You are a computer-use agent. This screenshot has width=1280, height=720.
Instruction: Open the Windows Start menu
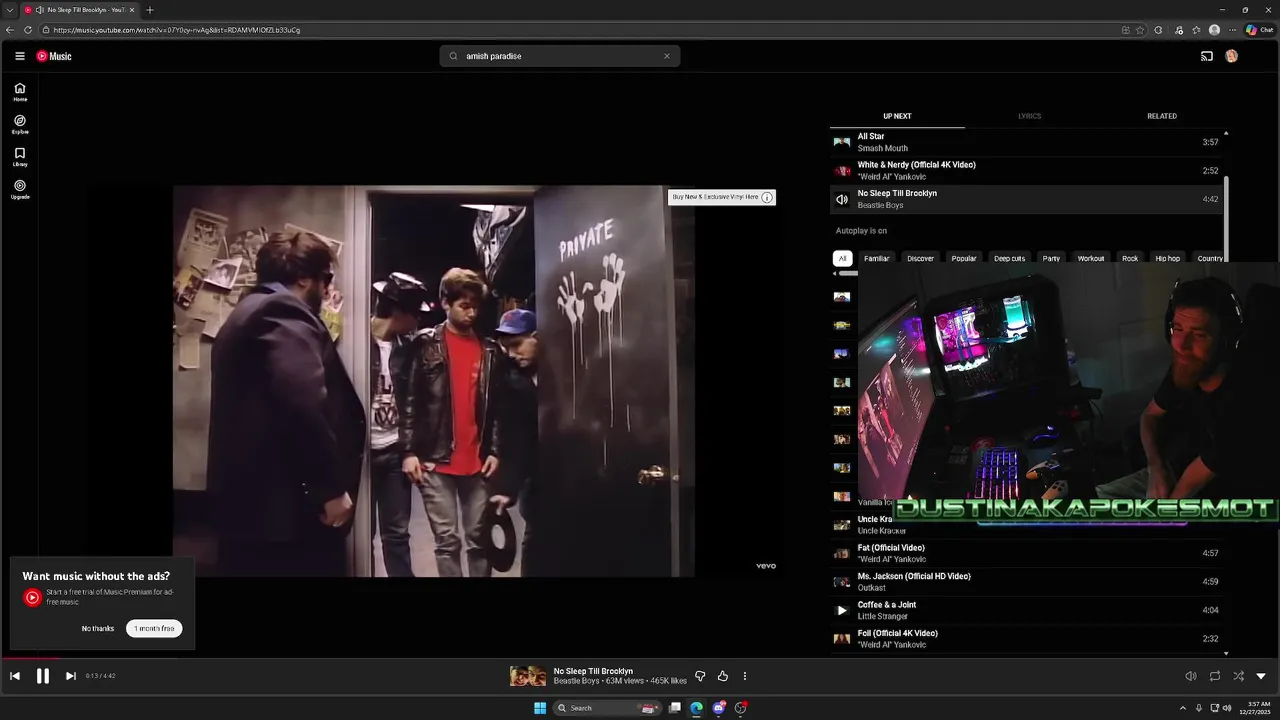click(x=540, y=708)
